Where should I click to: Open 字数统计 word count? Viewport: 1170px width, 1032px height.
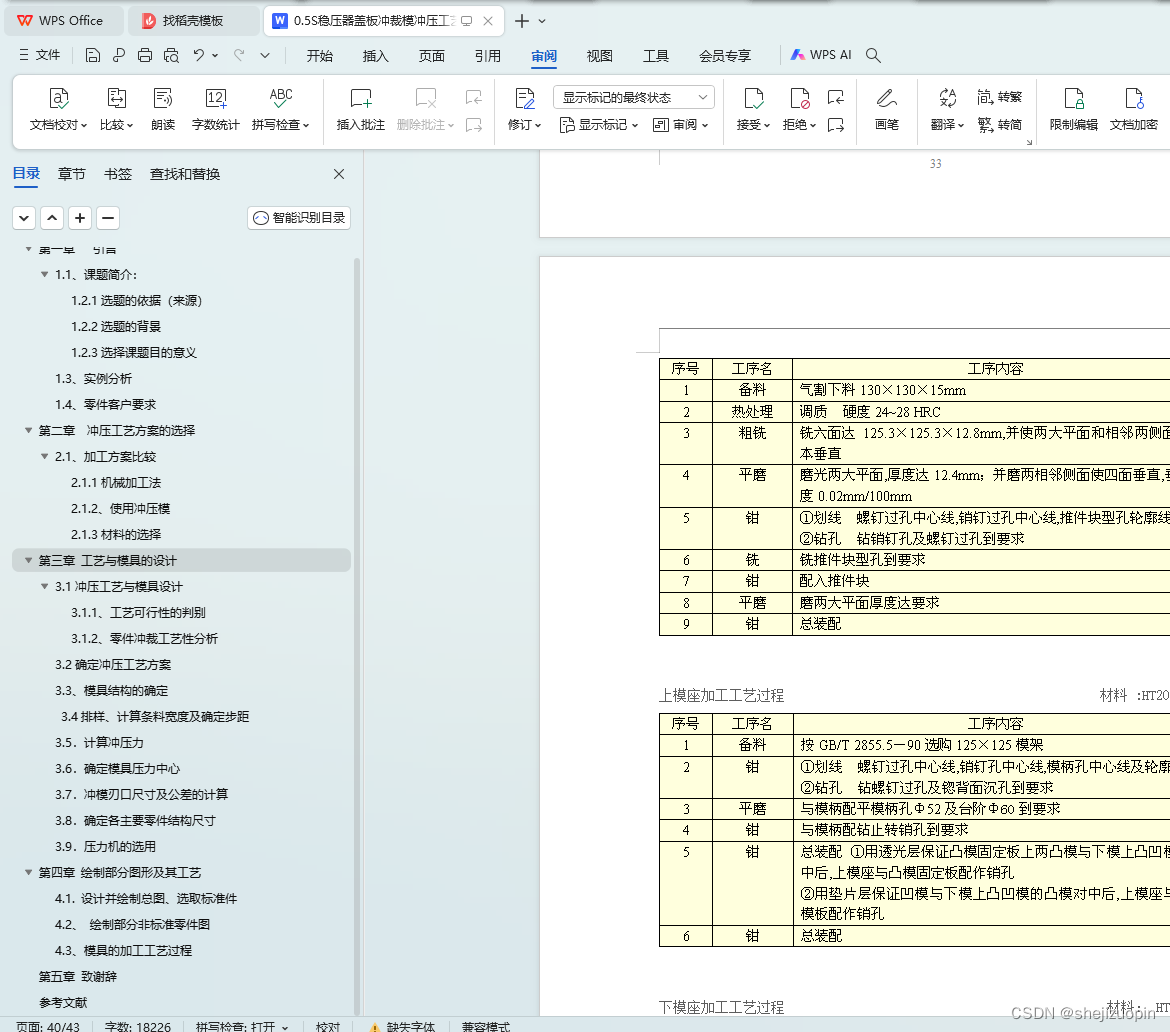coord(216,109)
